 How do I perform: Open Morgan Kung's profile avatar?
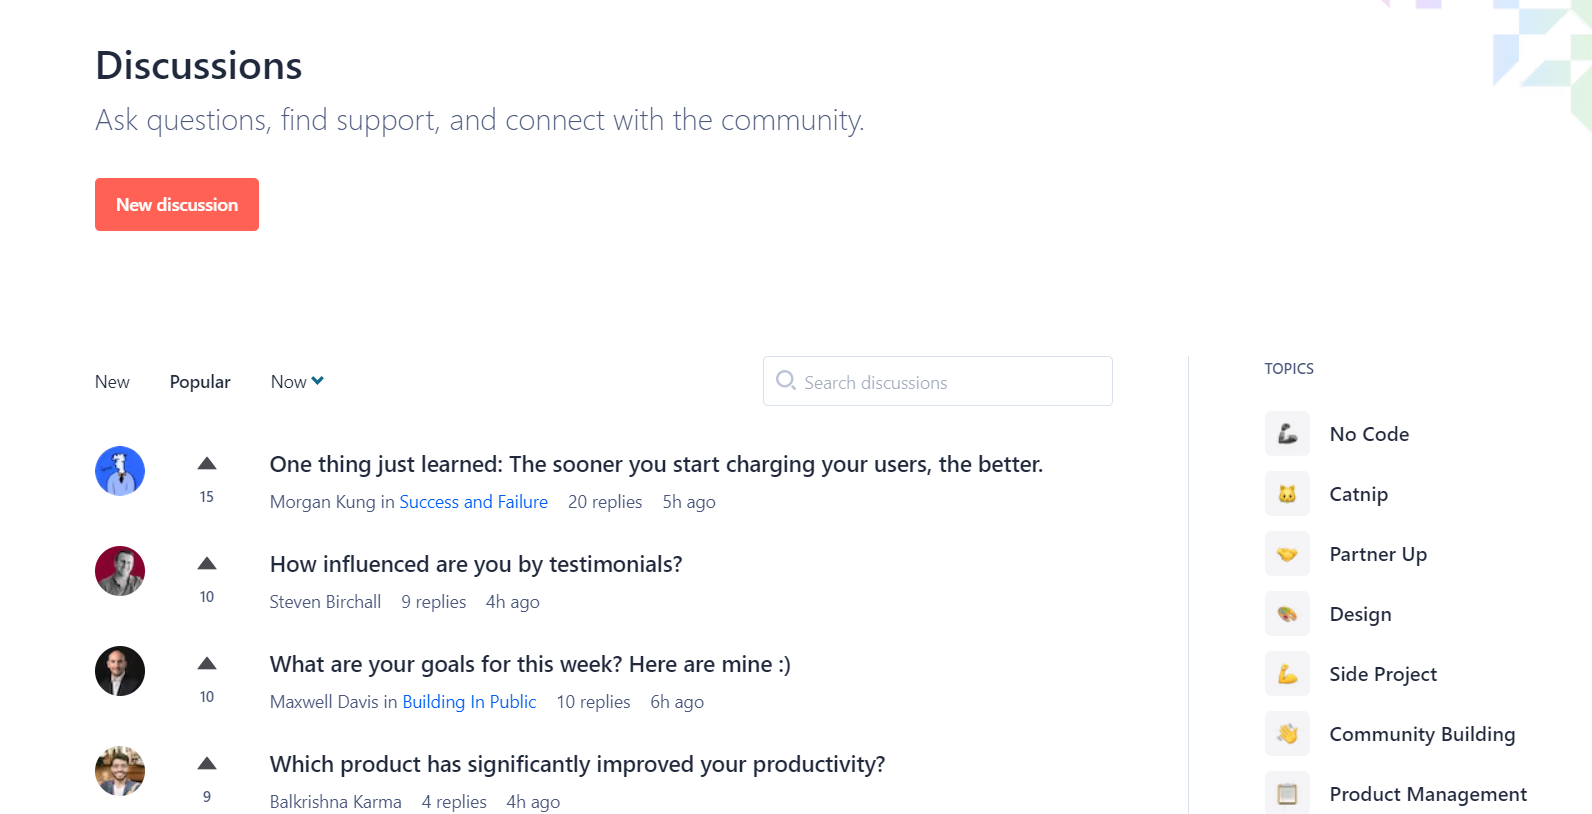coord(120,471)
